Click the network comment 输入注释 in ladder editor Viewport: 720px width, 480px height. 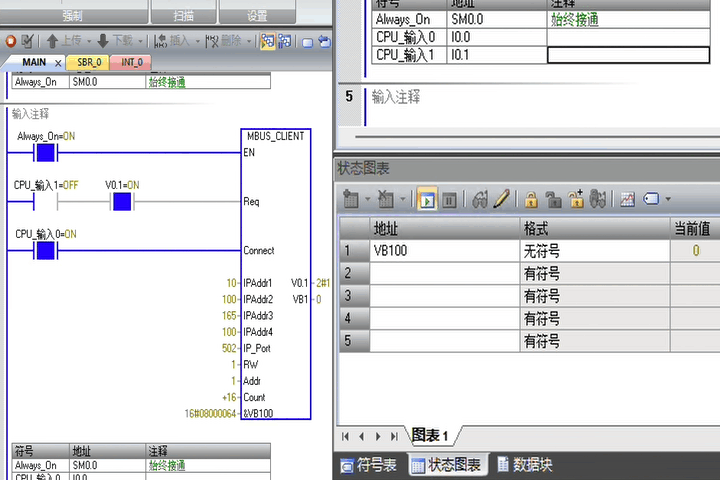coord(30,114)
